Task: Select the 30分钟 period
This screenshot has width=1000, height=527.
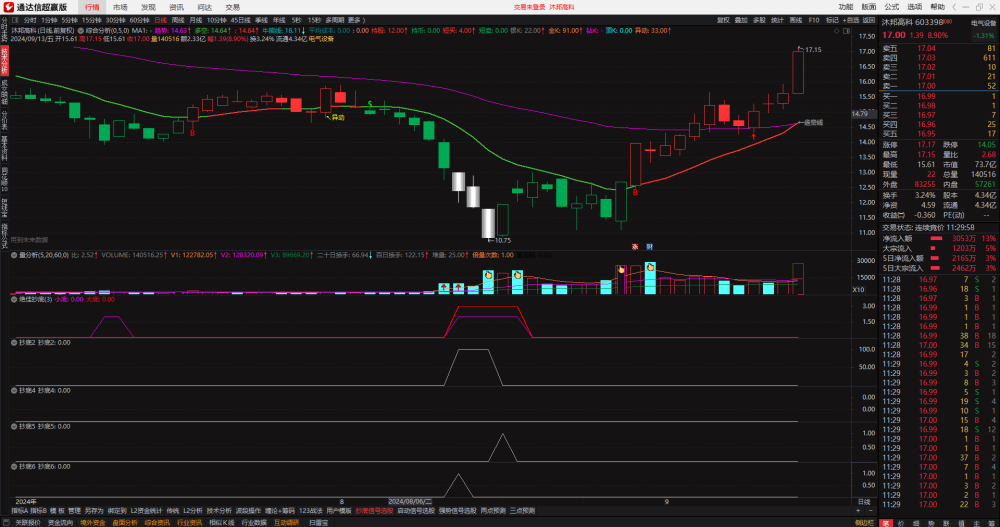Action: 115,20
